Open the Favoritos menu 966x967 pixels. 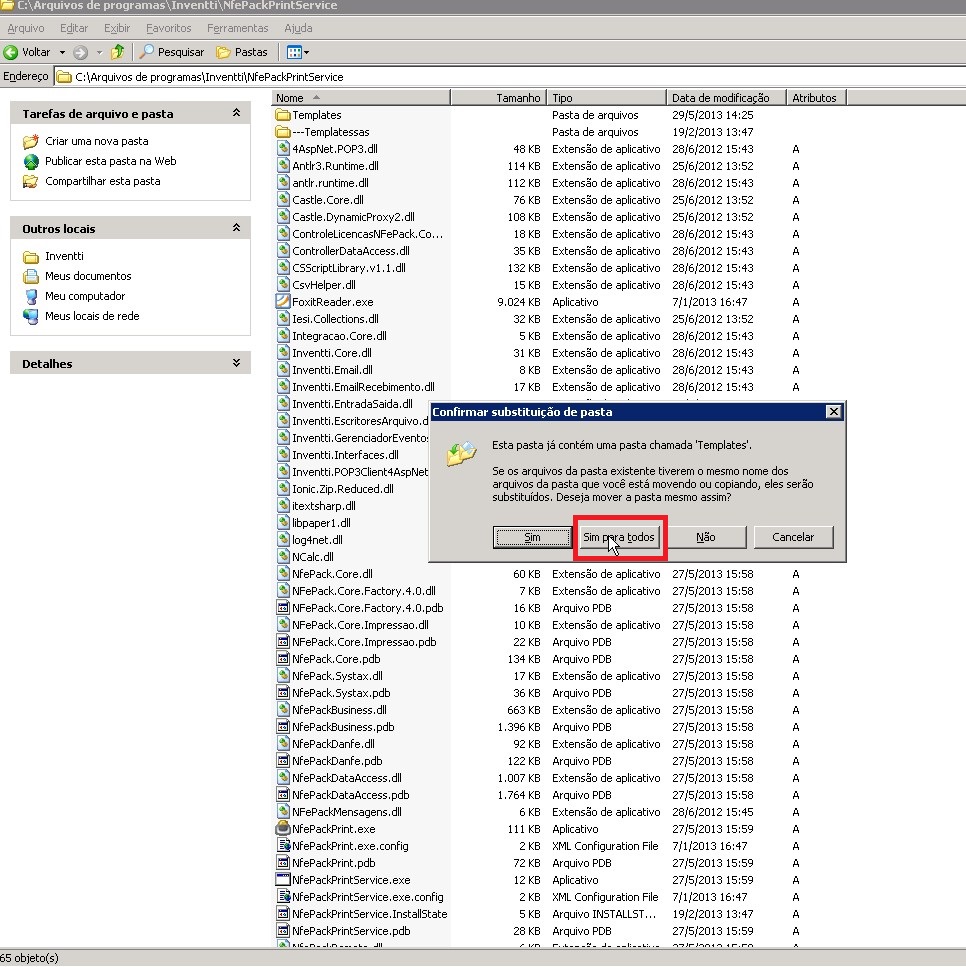click(168, 29)
